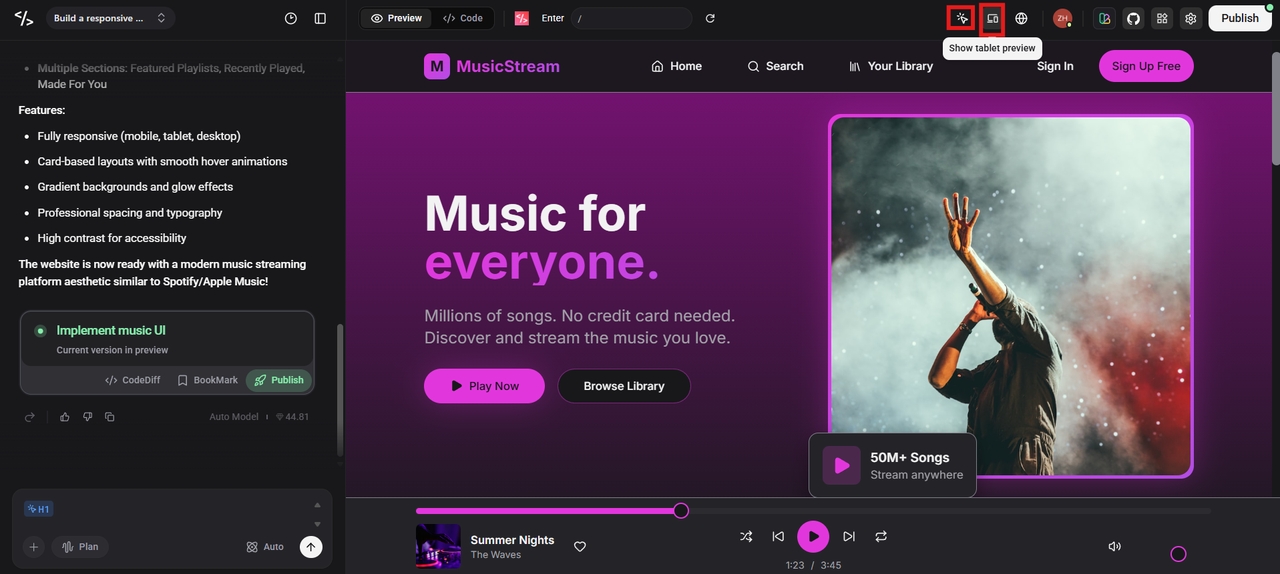This screenshot has height=574, width=1280.
Task: Open the GitHub integration icon
Action: (1133, 18)
